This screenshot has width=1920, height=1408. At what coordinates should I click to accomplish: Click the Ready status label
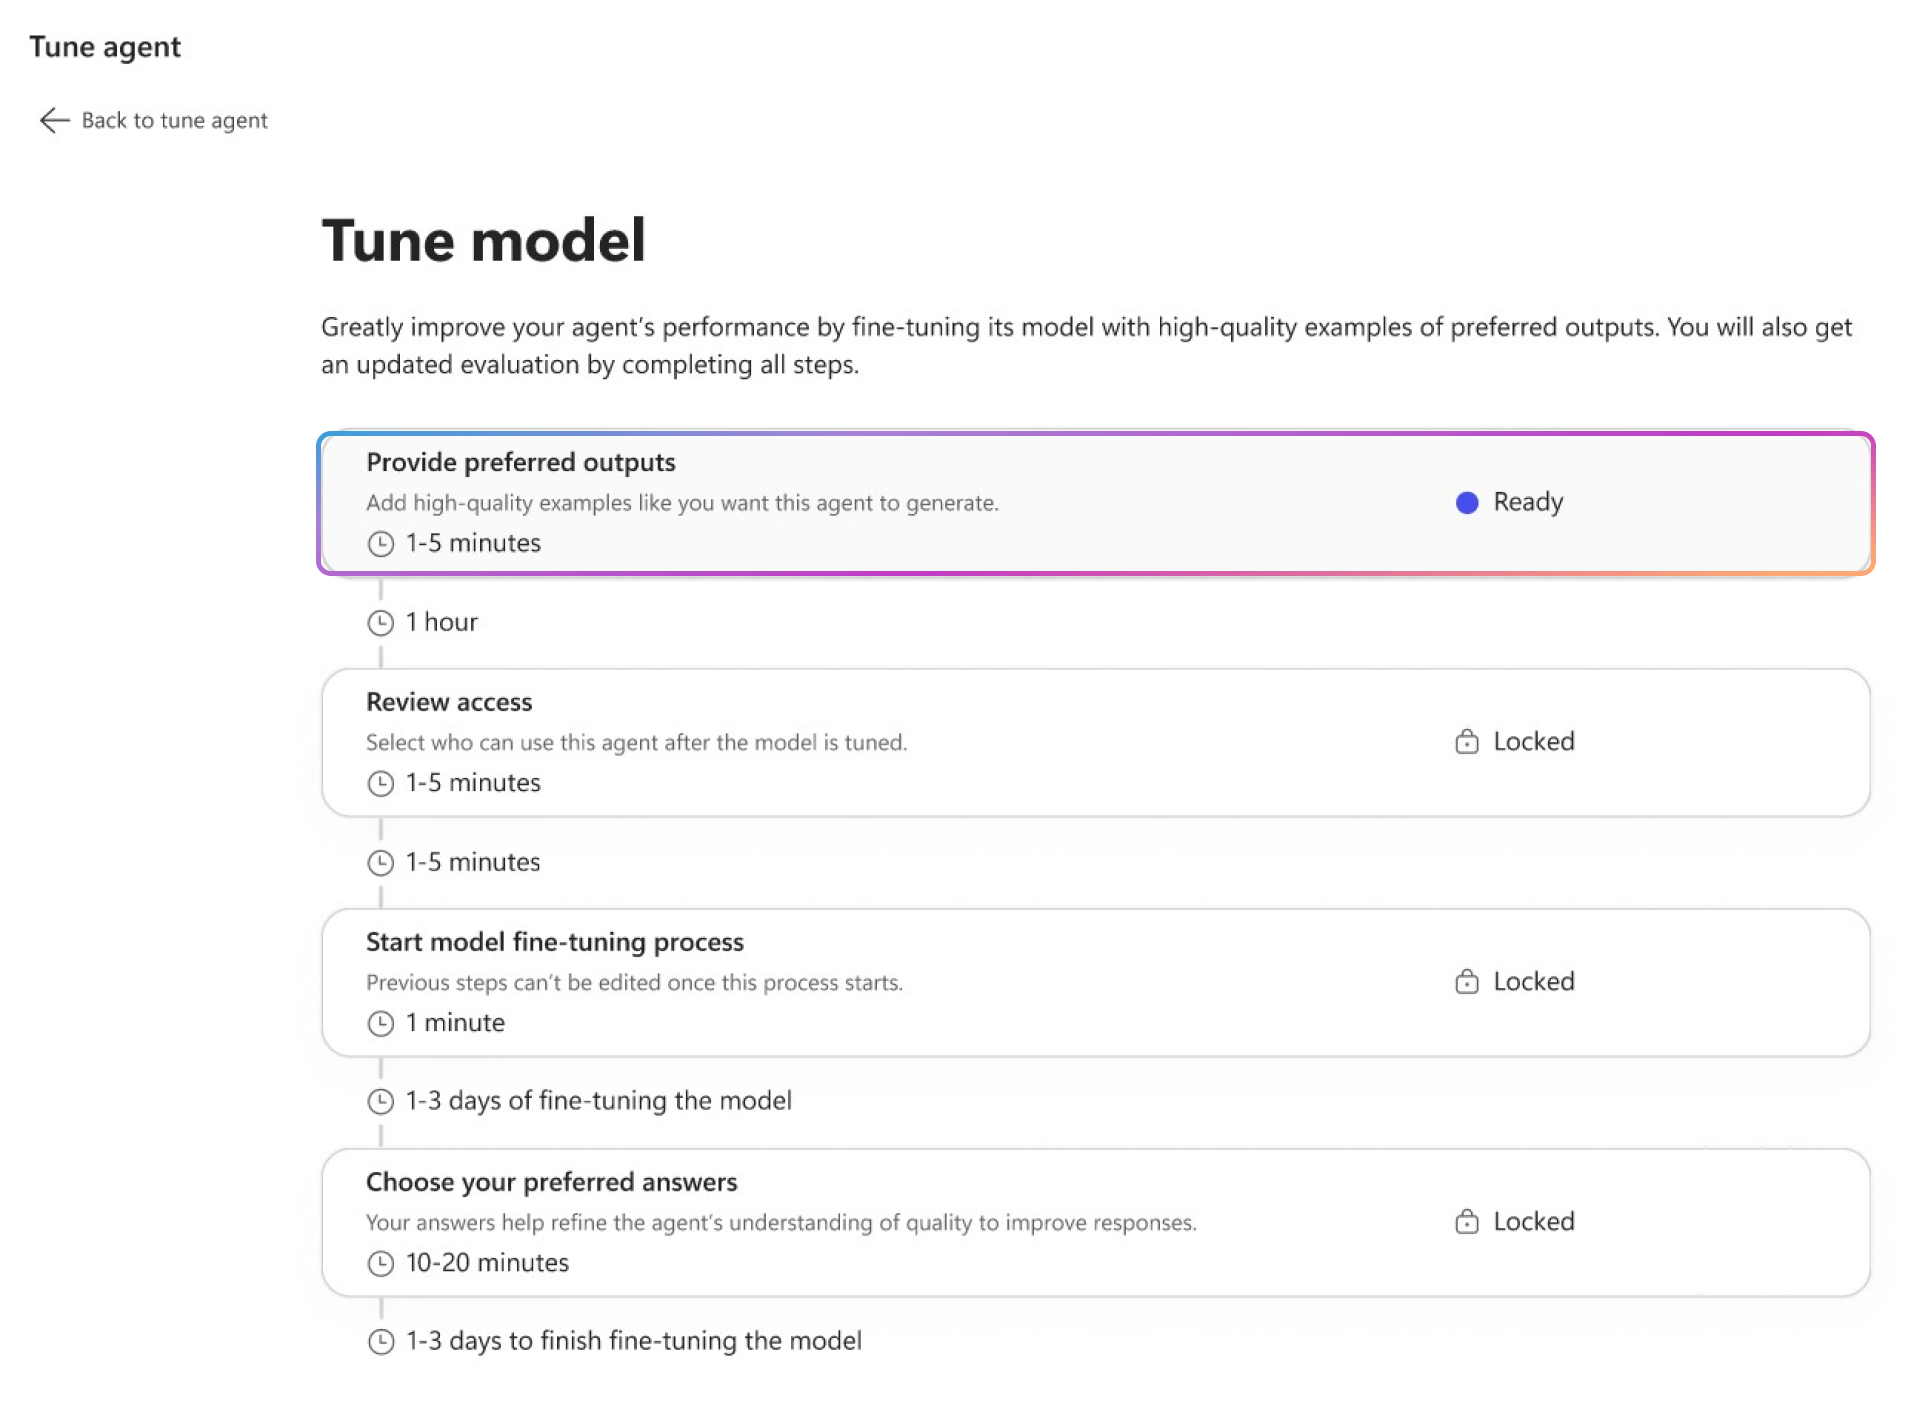(1527, 502)
